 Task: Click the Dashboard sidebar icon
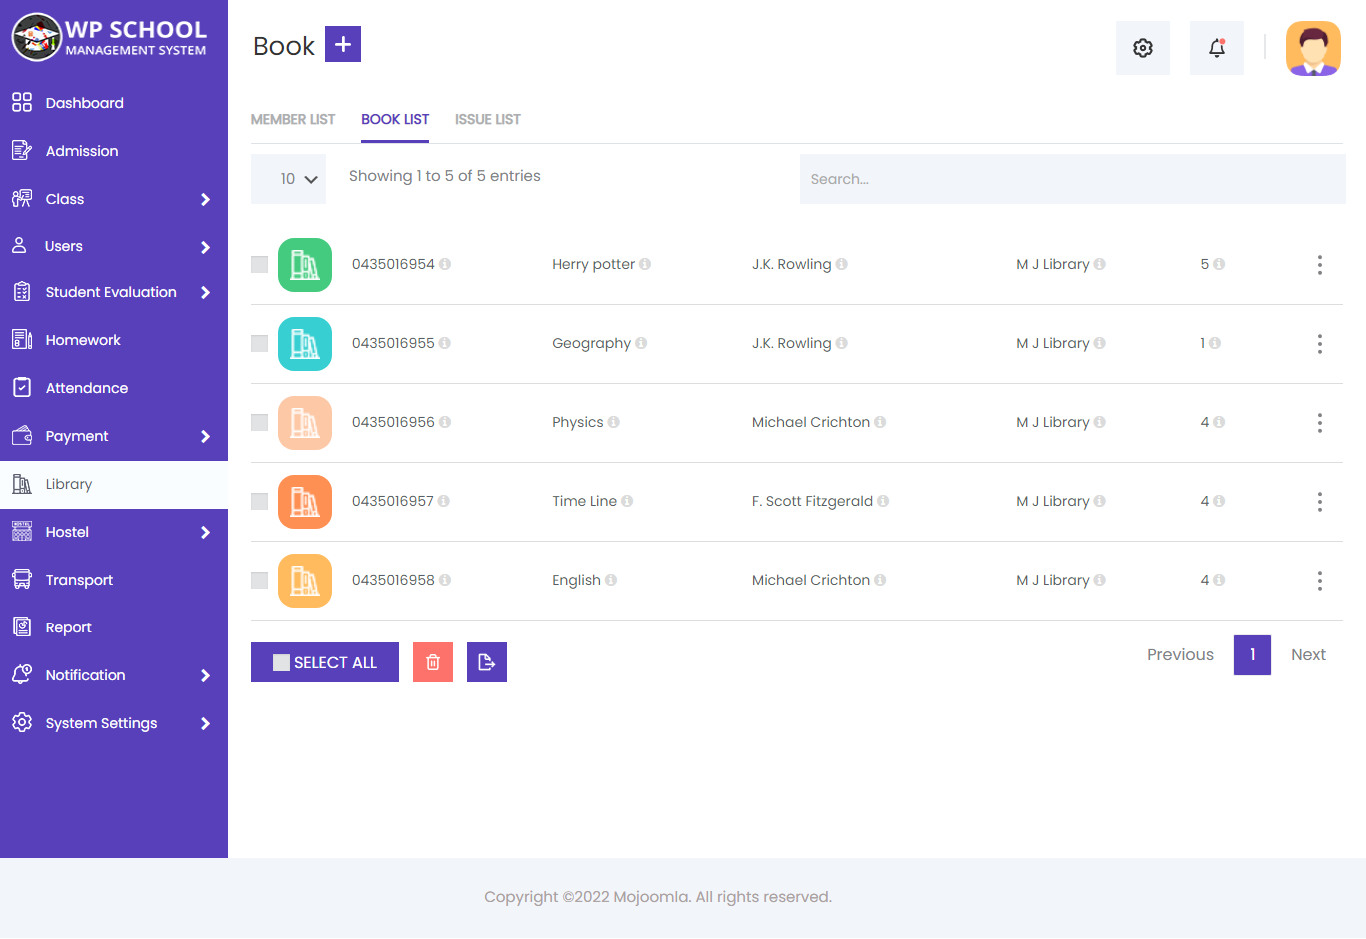(22, 102)
